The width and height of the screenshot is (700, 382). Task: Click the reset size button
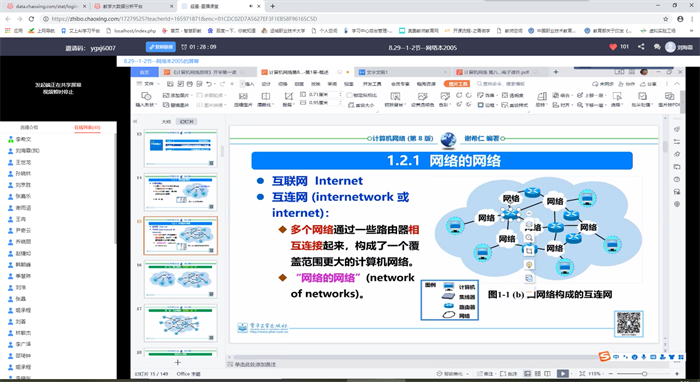pos(361,105)
